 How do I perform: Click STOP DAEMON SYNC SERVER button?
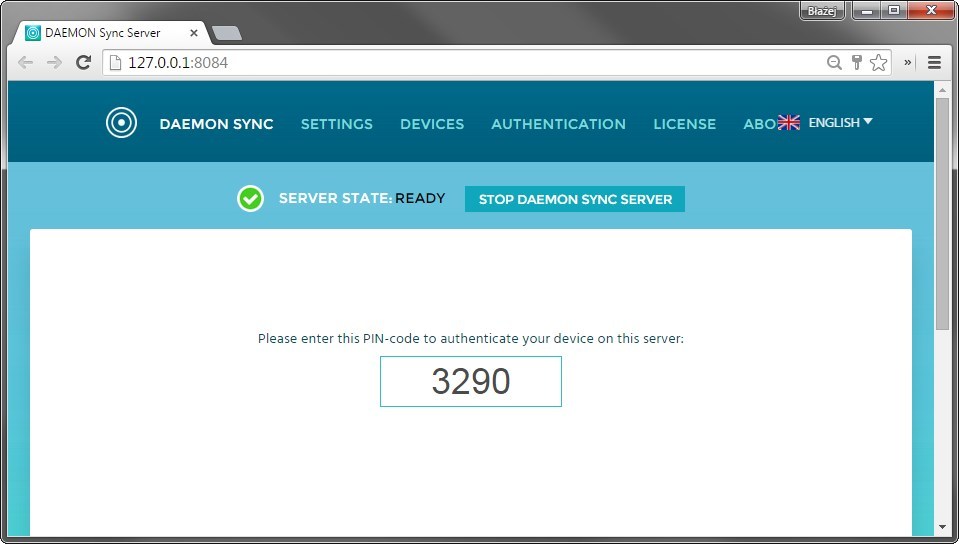(575, 199)
